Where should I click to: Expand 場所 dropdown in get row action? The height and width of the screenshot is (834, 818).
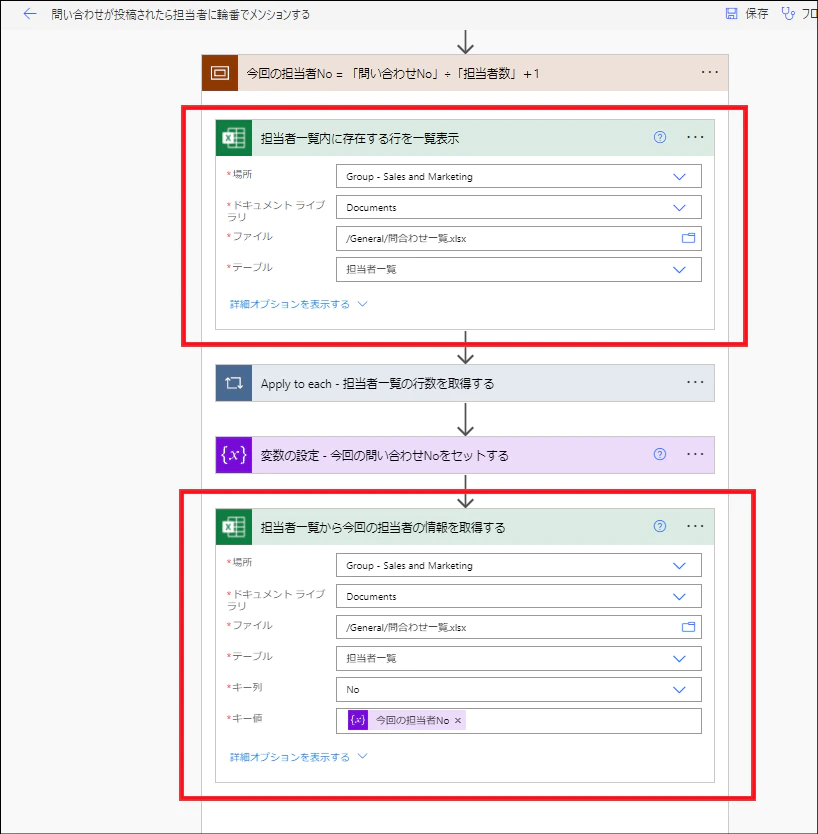click(679, 565)
